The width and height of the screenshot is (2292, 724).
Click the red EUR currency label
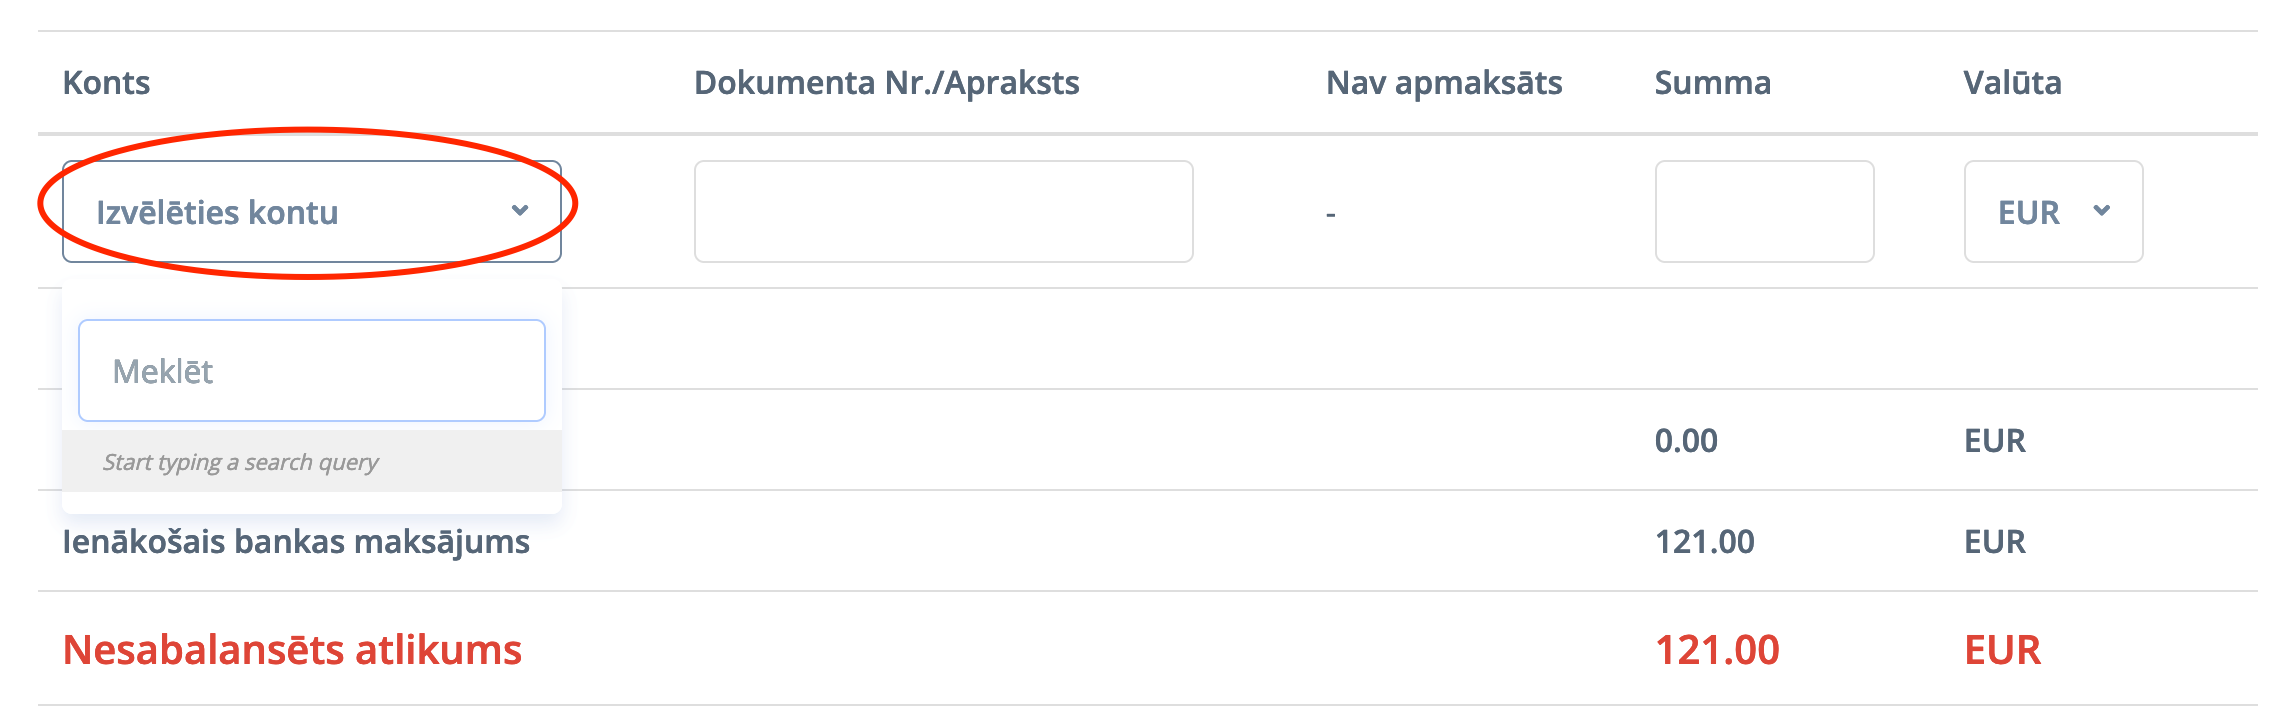click(x=2002, y=650)
